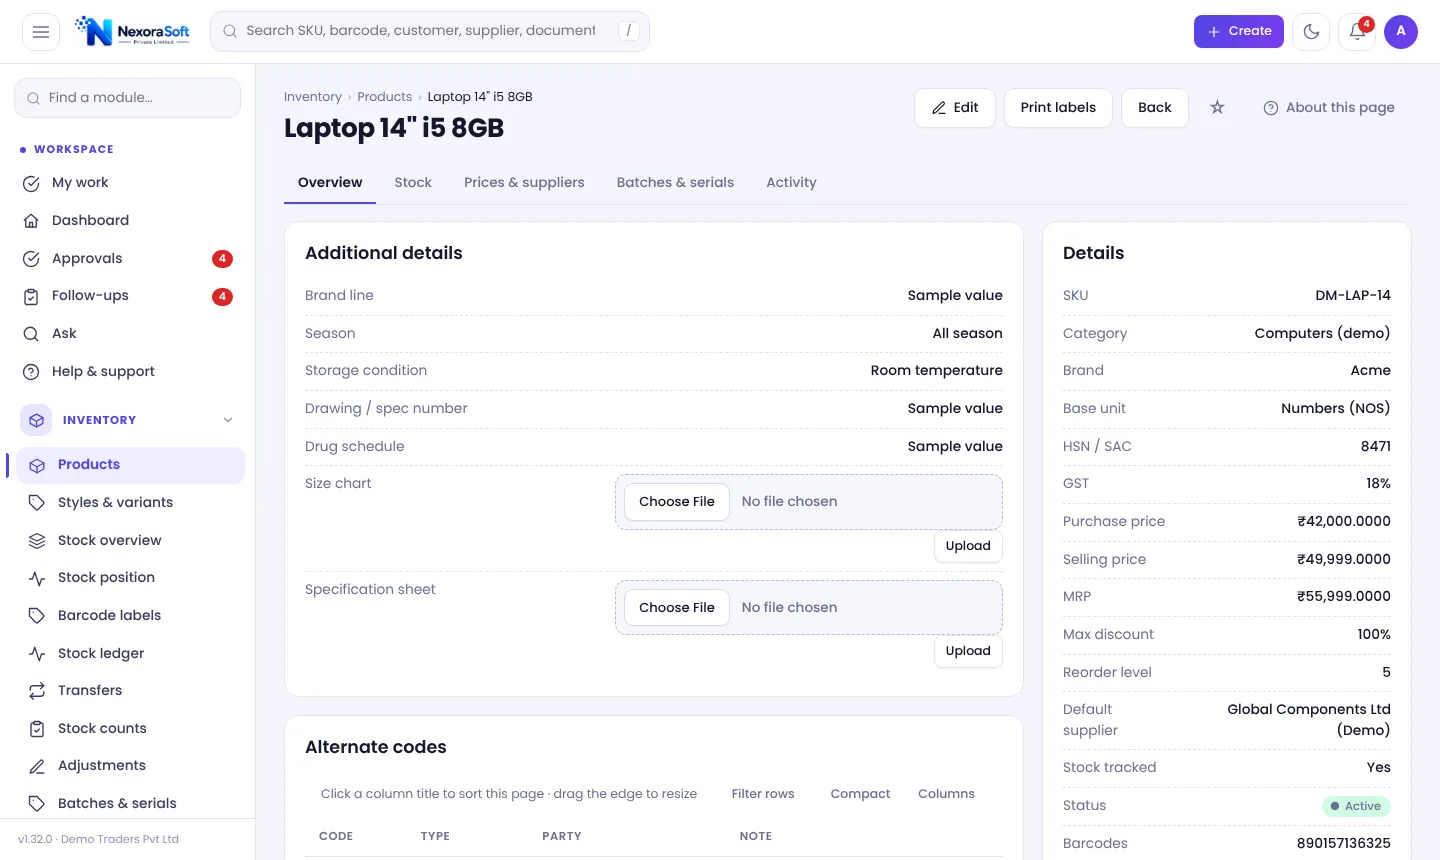Toggle Compact table view
This screenshot has width=1440, height=860.
pyautogui.click(x=860, y=794)
